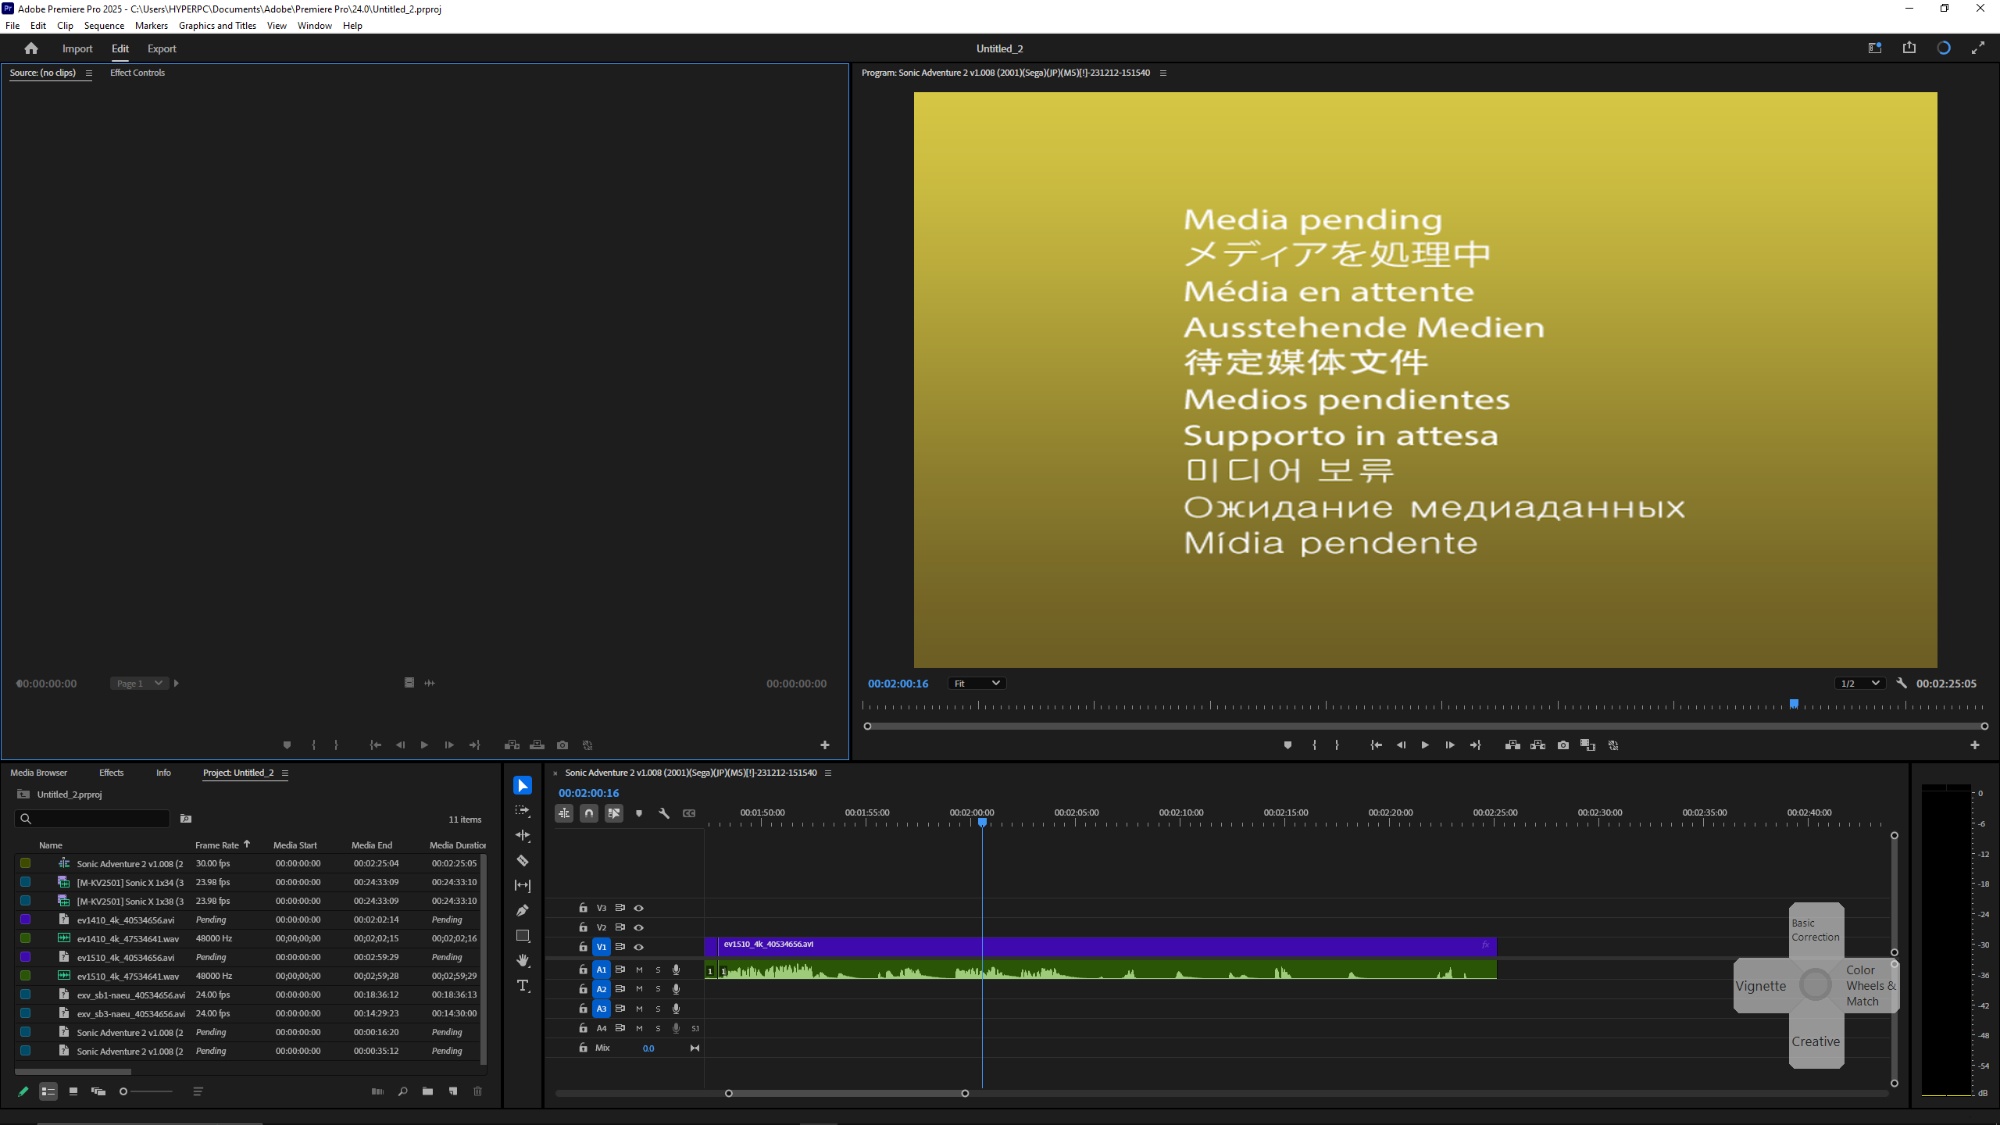Select the Type tool
Screen dimensions: 2000x1125
pos(522,986)
